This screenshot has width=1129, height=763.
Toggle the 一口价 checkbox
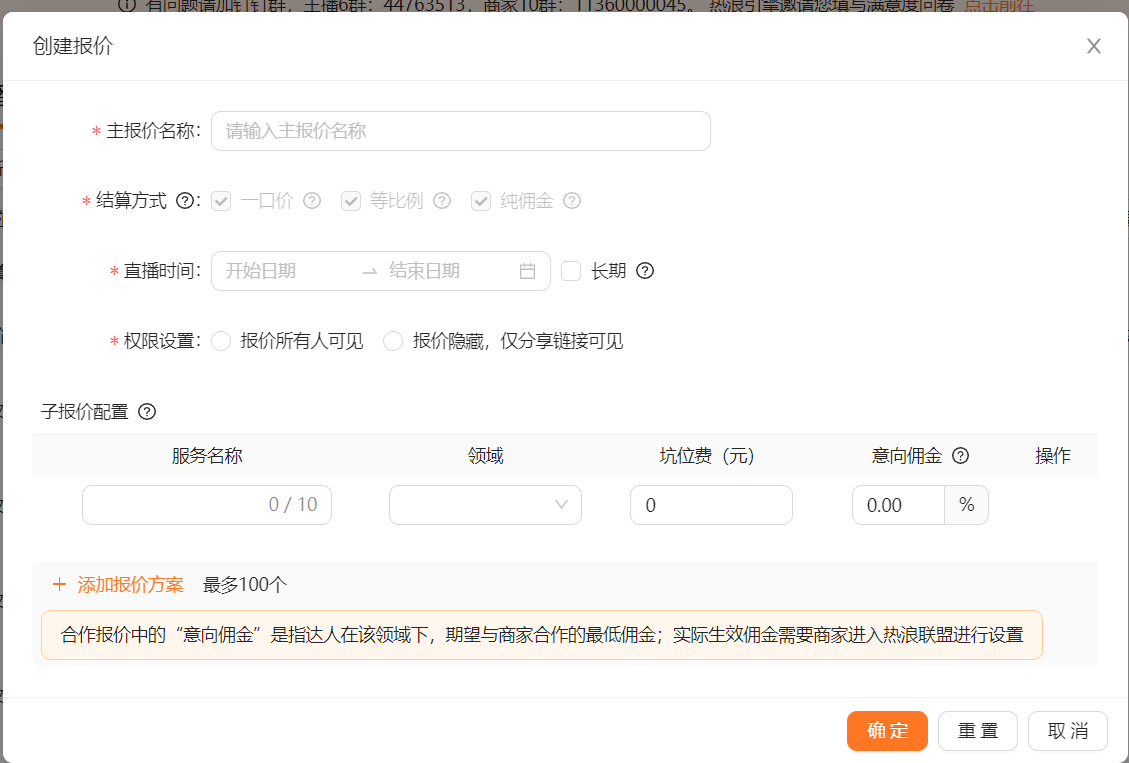221,201
